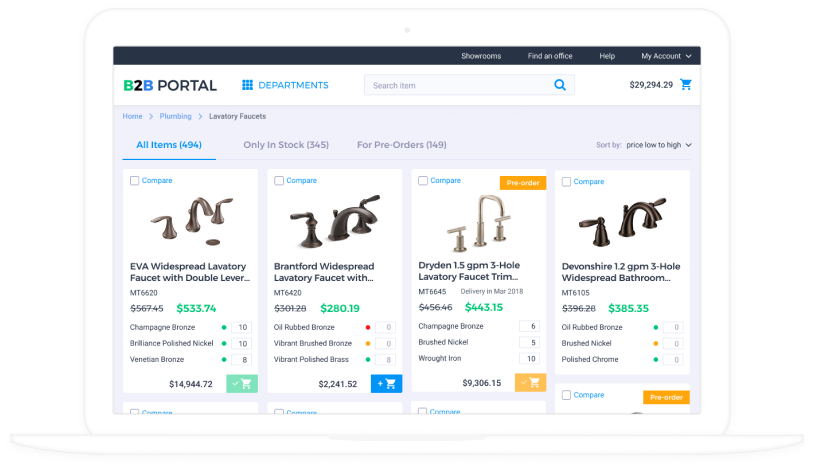Click Devonshire Brushed Nickel quantity field

click(673, 343)
